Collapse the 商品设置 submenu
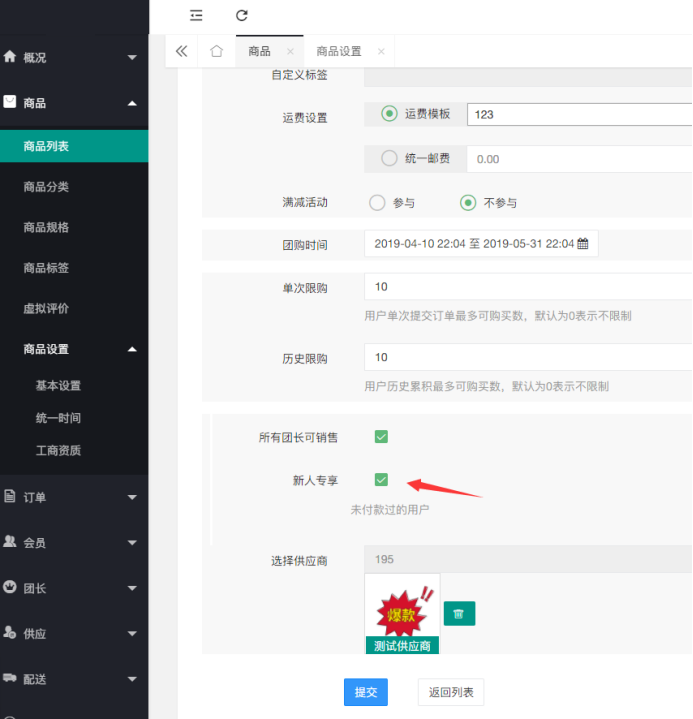The width and height of the screenshot is (693, 719). [x=132, y=349]
